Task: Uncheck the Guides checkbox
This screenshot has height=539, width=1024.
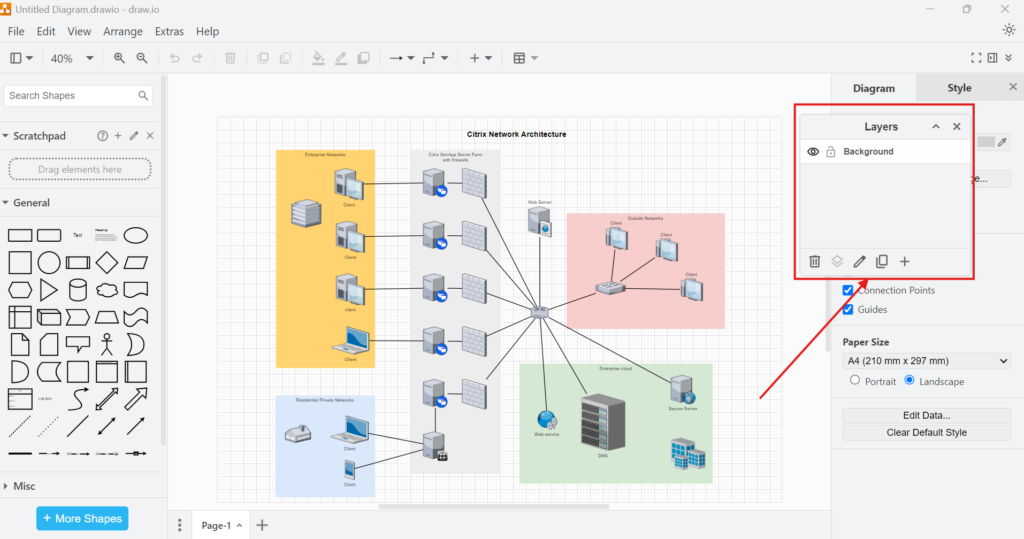Action: coord(848,310)
